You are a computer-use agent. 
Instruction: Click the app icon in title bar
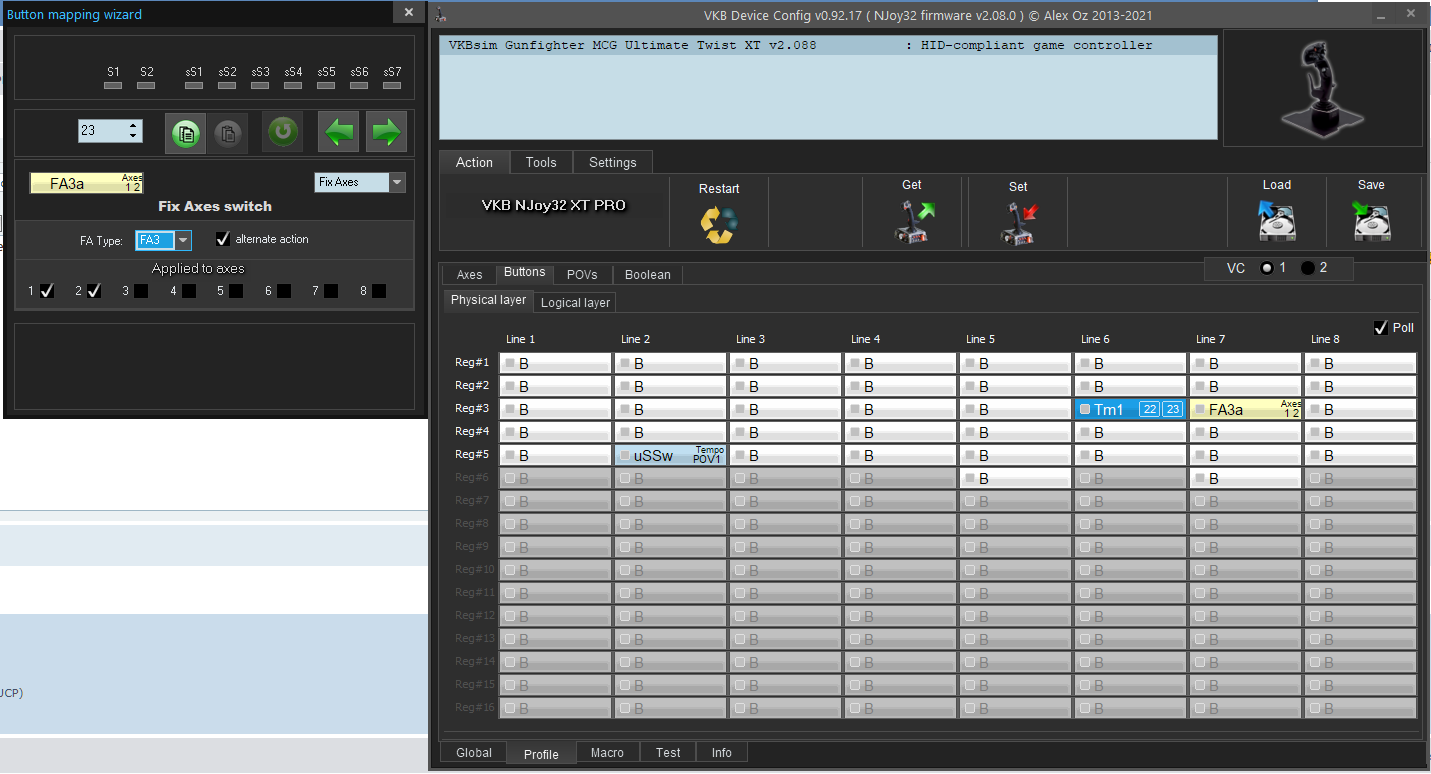point(441,13)
